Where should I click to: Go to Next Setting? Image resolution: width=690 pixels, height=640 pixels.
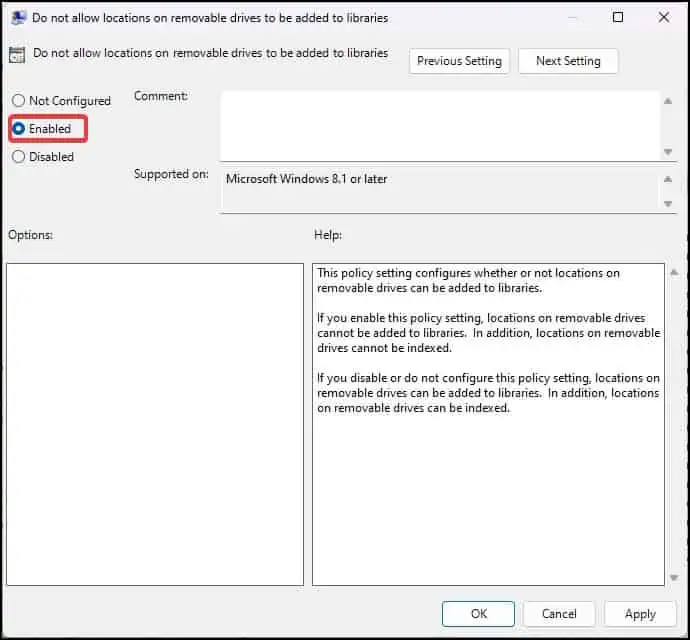coord(568,61)
